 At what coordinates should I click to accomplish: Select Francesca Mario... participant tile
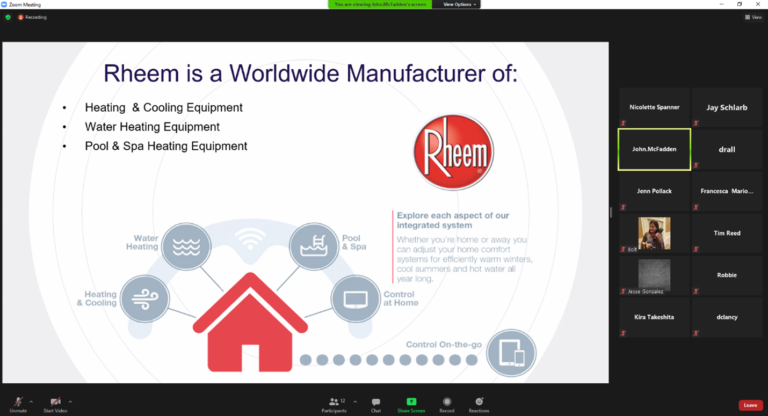[x=727, y=191]
